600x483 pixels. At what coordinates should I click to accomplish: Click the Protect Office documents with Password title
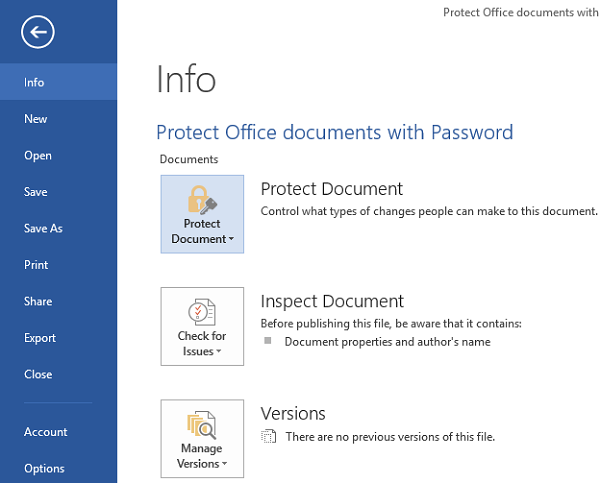coord(334,133)
